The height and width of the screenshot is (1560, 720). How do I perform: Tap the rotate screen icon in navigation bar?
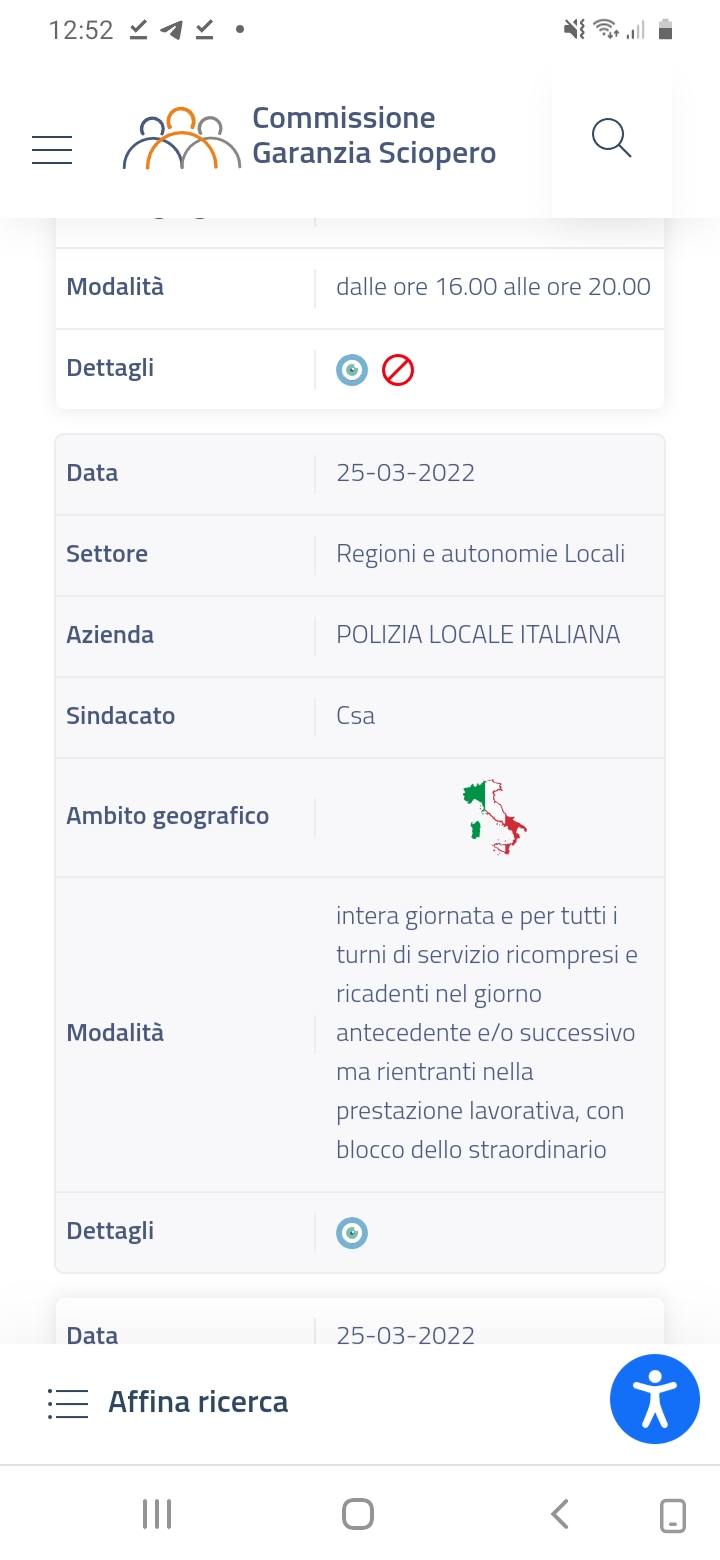click(673, 1514)
